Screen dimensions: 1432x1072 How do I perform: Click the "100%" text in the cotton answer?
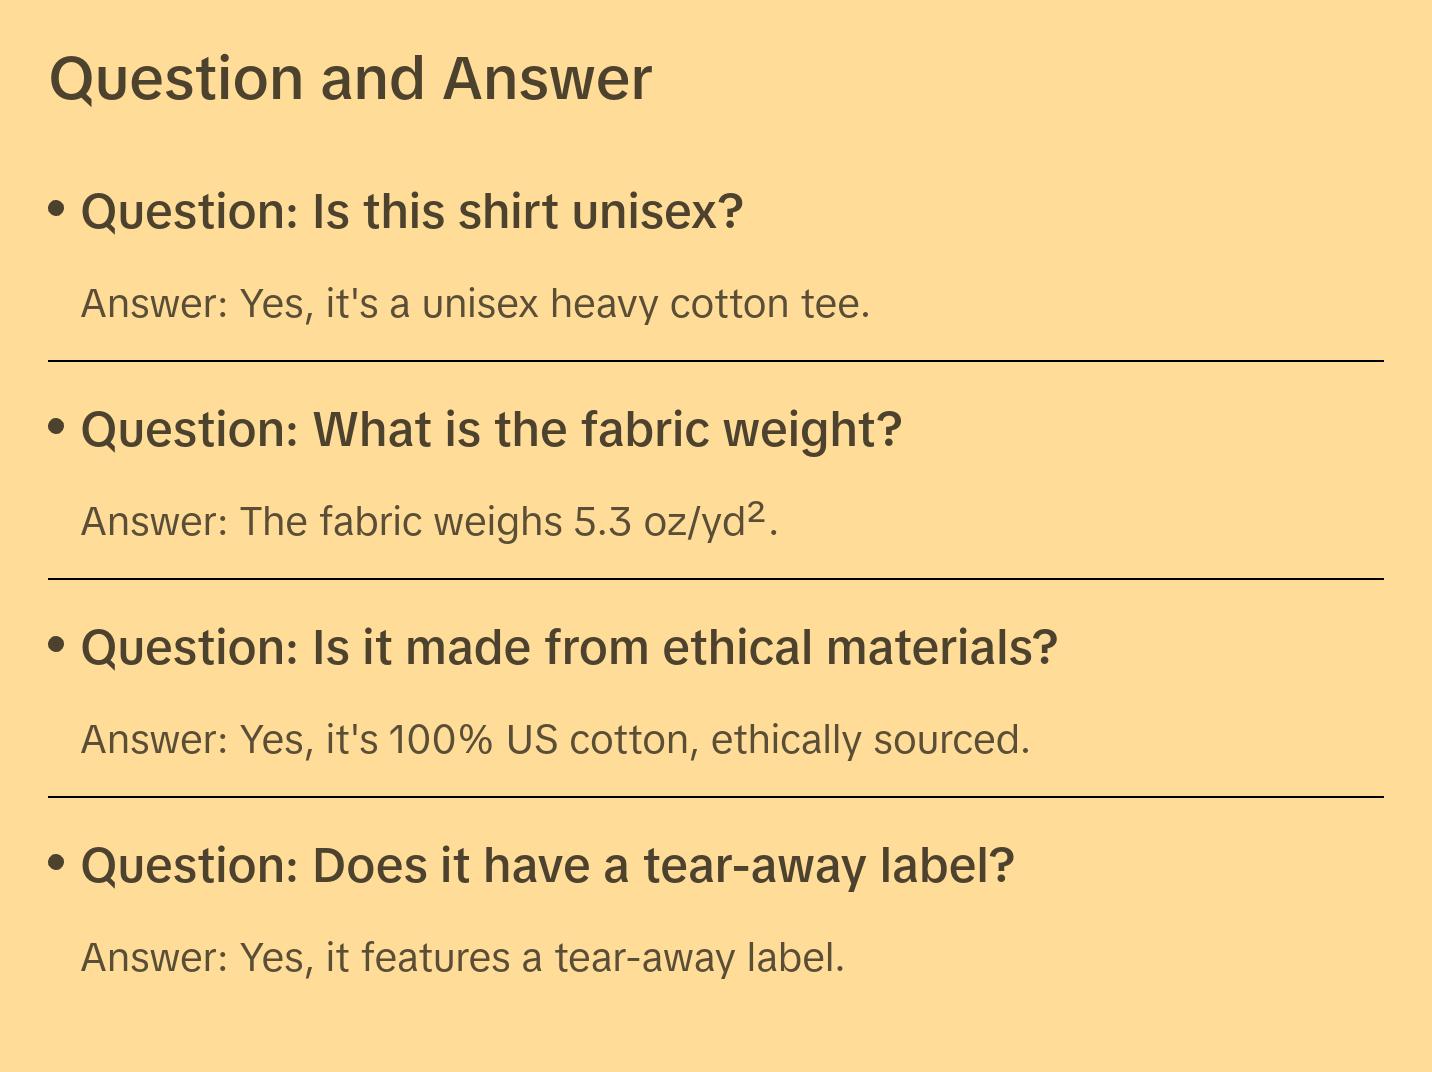(x=441, y=740)
